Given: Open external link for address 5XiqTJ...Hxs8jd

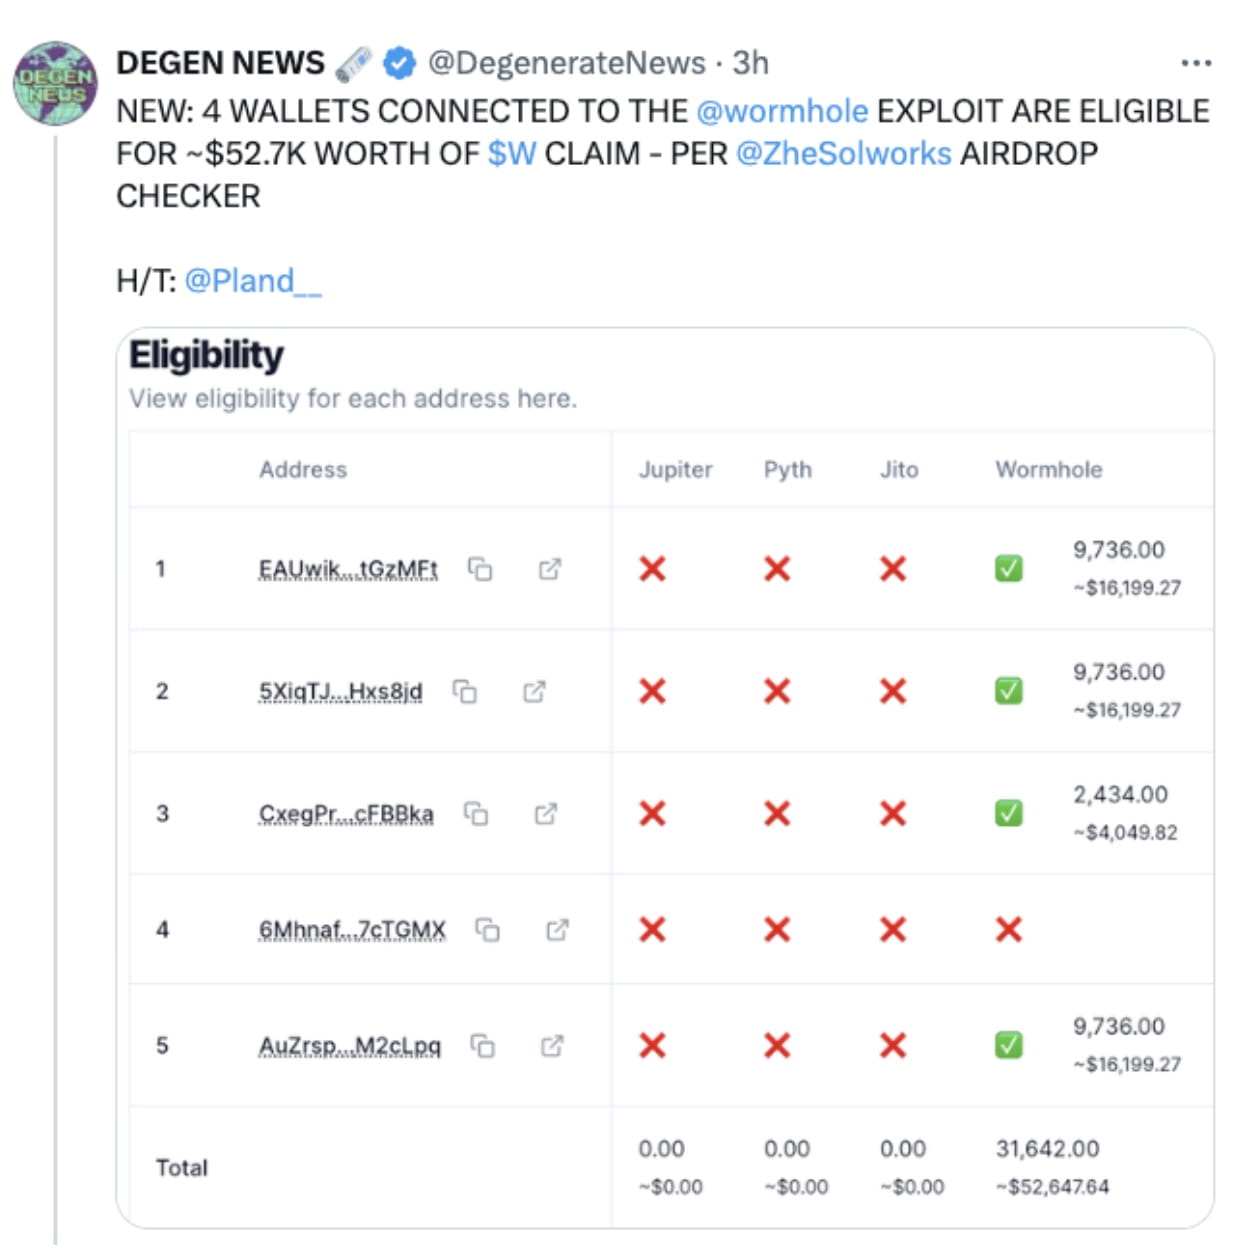Looking at the screenshot, I should [x=534, y=692].
